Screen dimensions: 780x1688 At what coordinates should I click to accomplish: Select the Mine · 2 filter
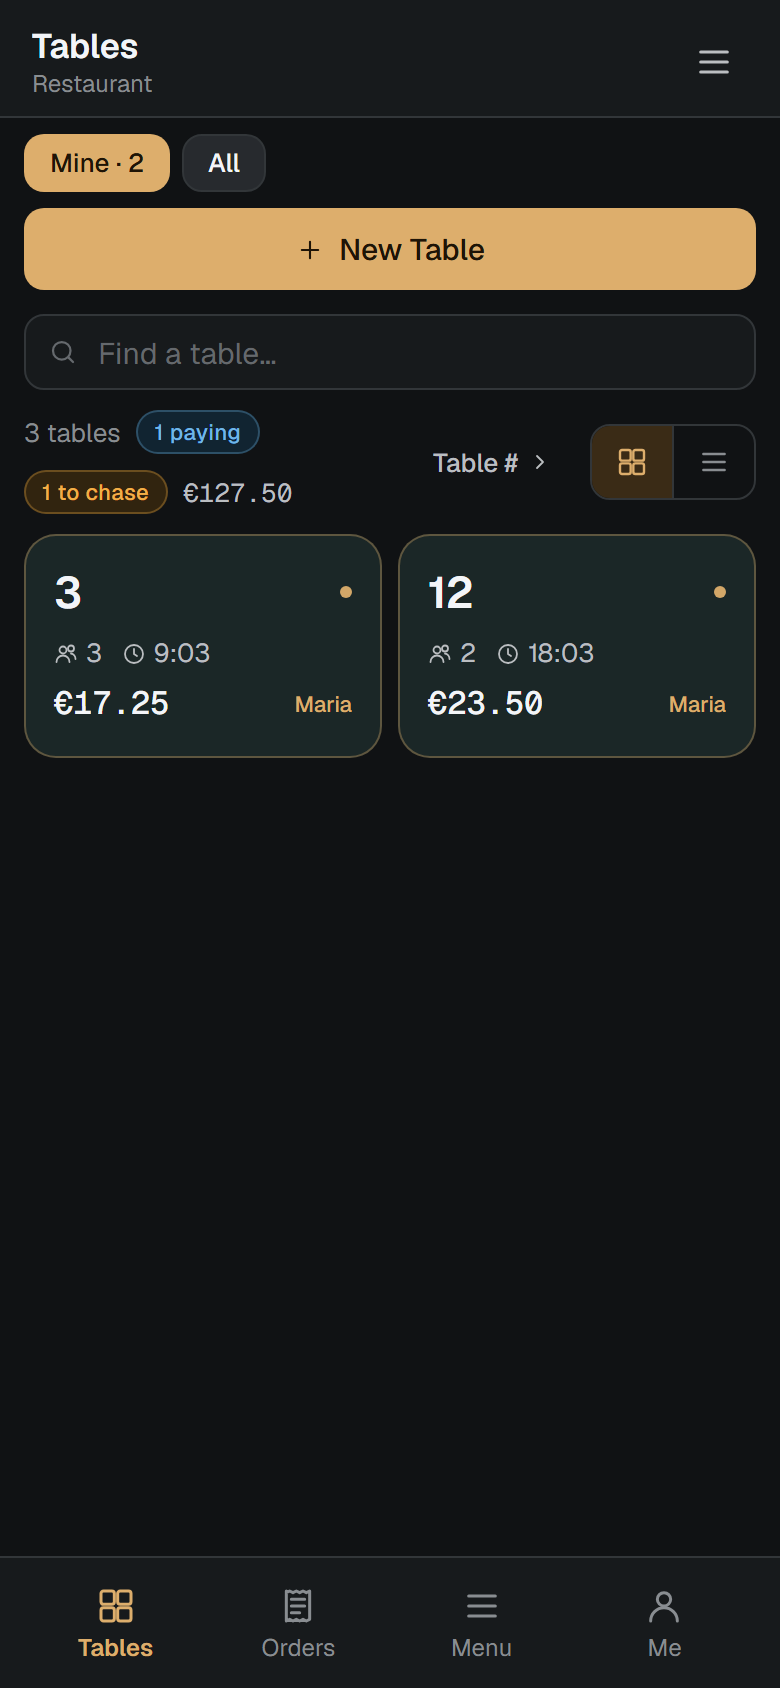point(97,163)
